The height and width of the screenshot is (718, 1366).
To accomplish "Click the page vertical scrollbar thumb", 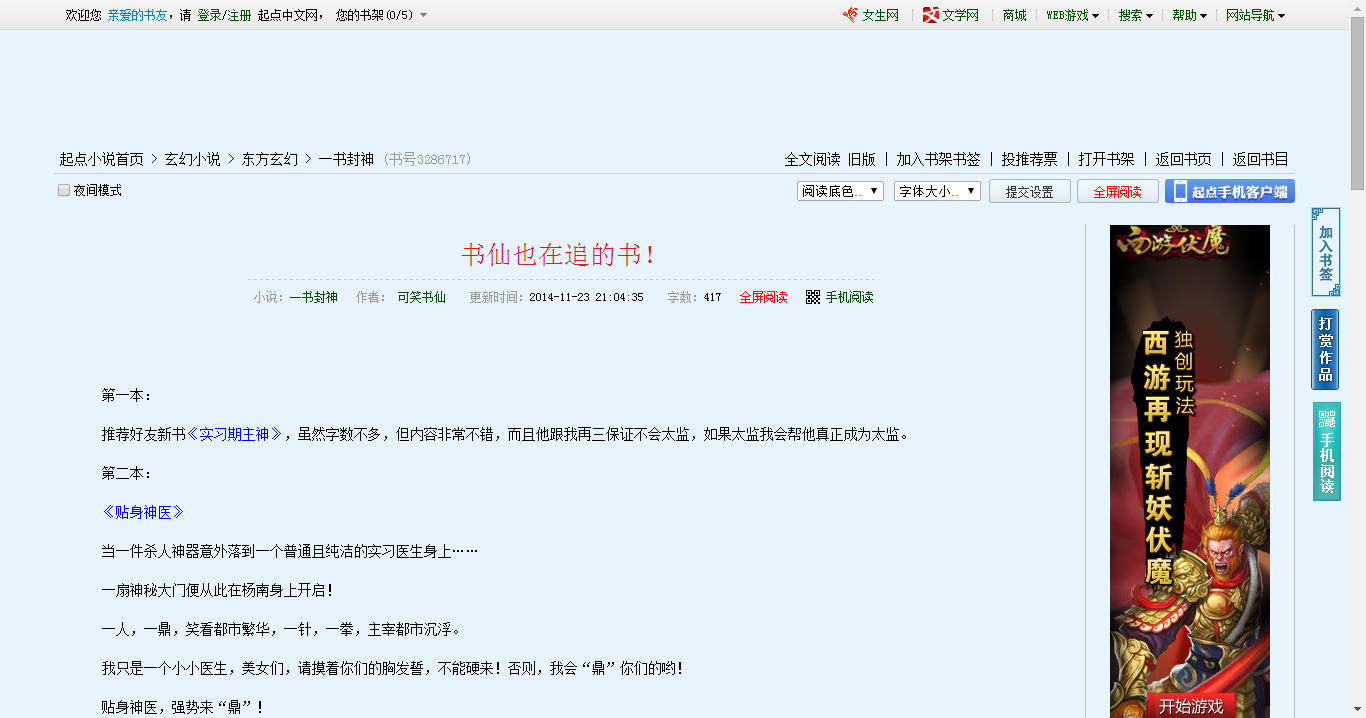I will click(1358, 102).
